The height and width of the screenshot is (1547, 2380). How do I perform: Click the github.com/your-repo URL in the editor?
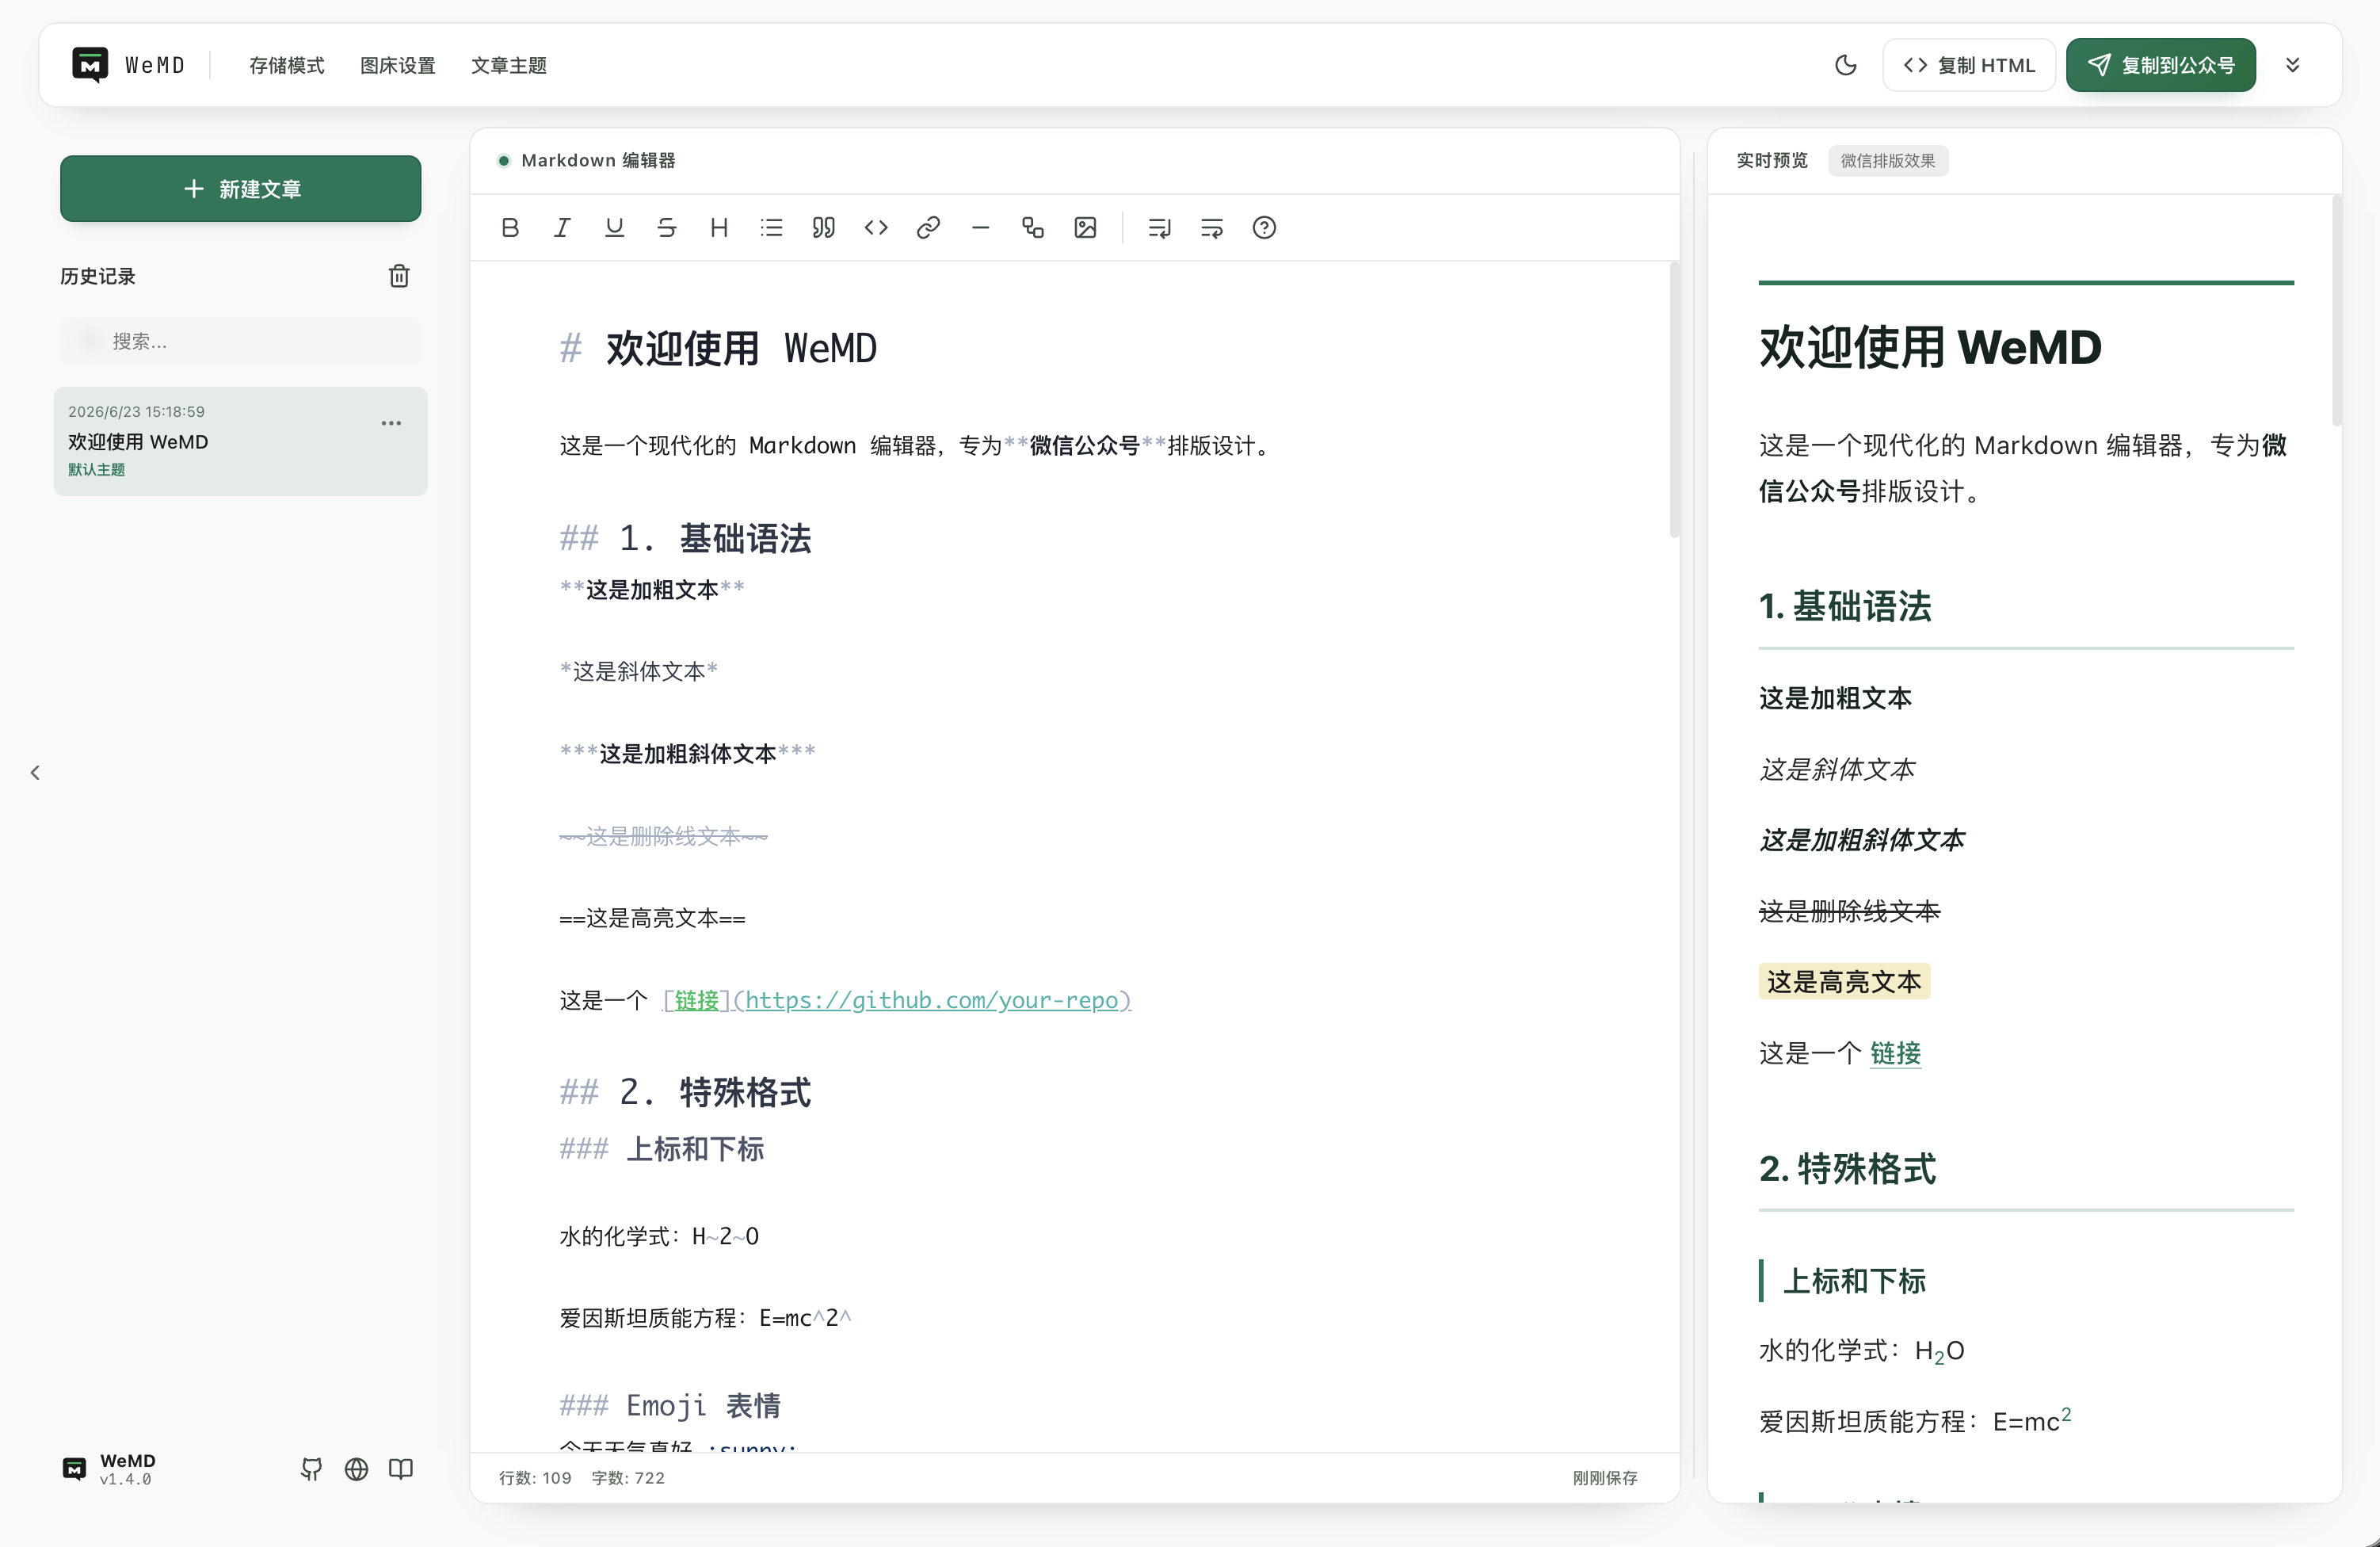click(x=931, y=1000)
